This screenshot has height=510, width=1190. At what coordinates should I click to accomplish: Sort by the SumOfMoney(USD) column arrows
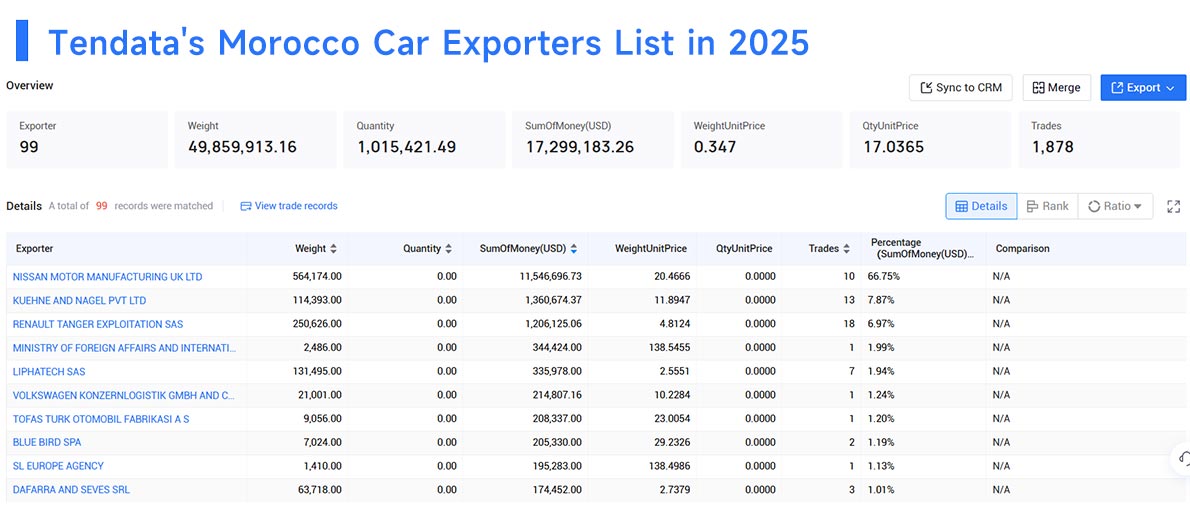[574, 248]
